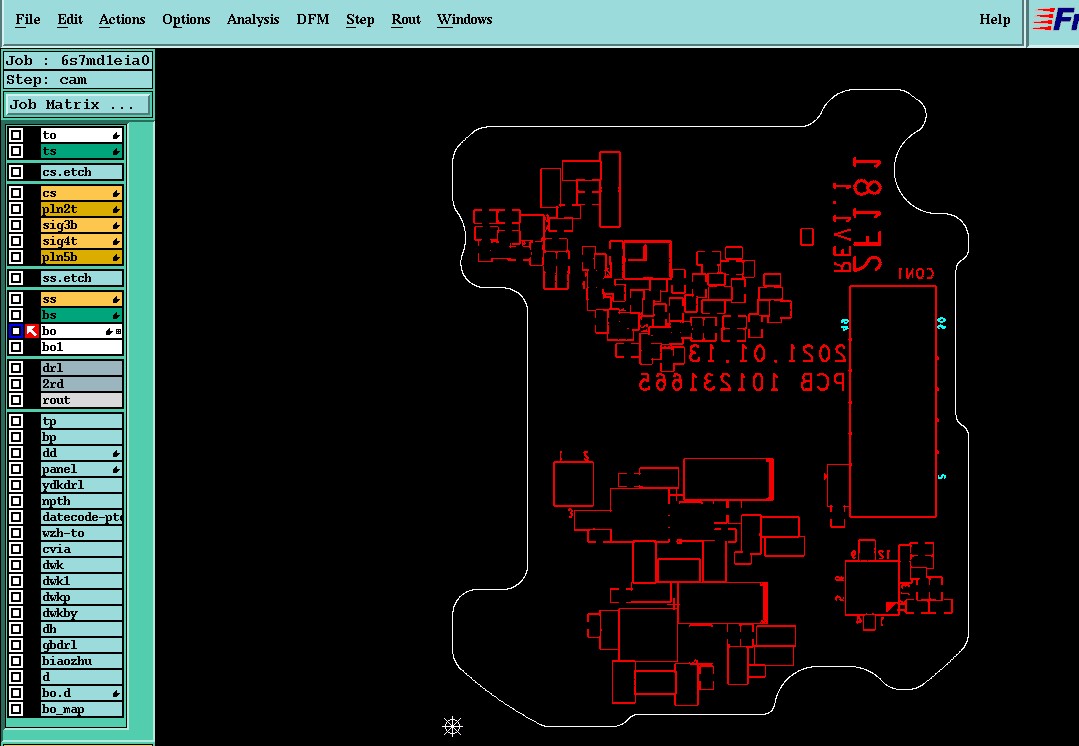Click the hand icon on the 'pln5b' layer row
This screenshot has height=746, width=1079.
tap(116, 257)
